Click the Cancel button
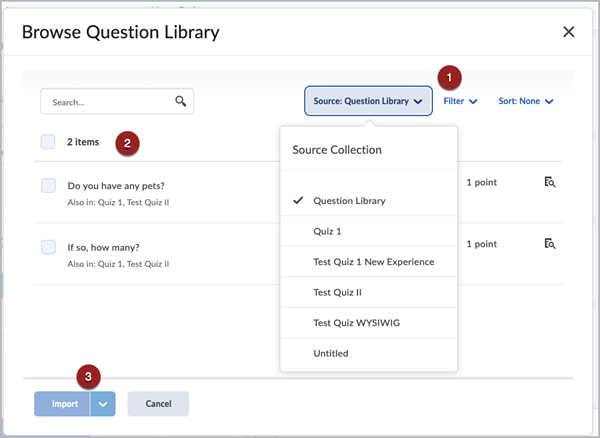Viewport: 600px width, 438px height. 158,404
